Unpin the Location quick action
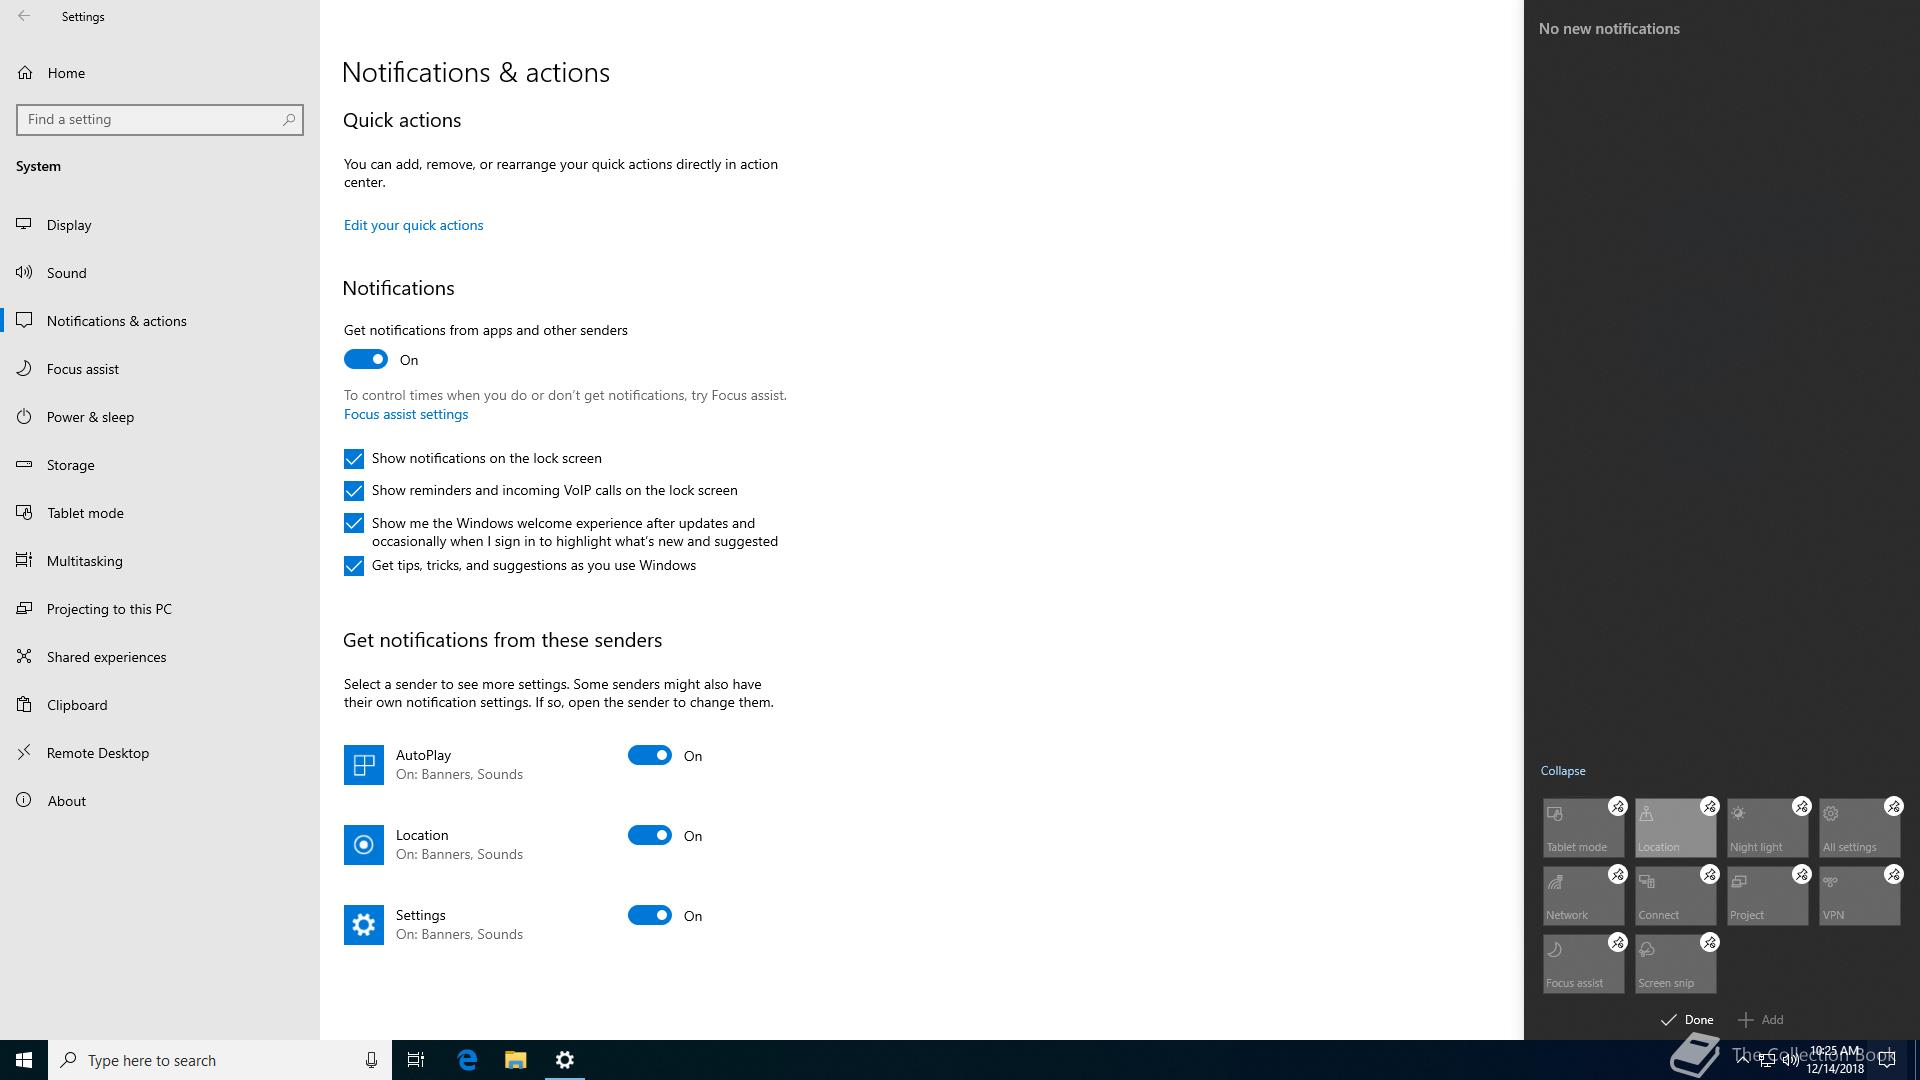1920x1080 pixels. click(x=1709, y=806)
